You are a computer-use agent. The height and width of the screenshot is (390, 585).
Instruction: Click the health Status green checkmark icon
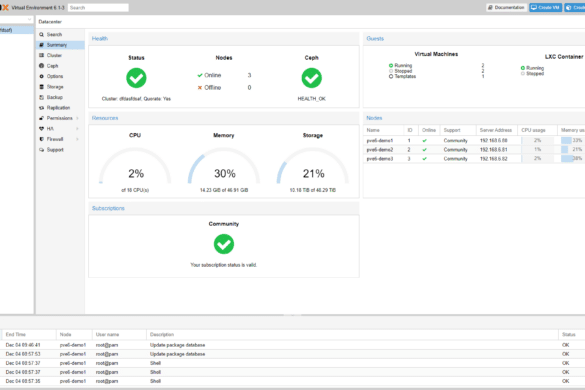136,78
